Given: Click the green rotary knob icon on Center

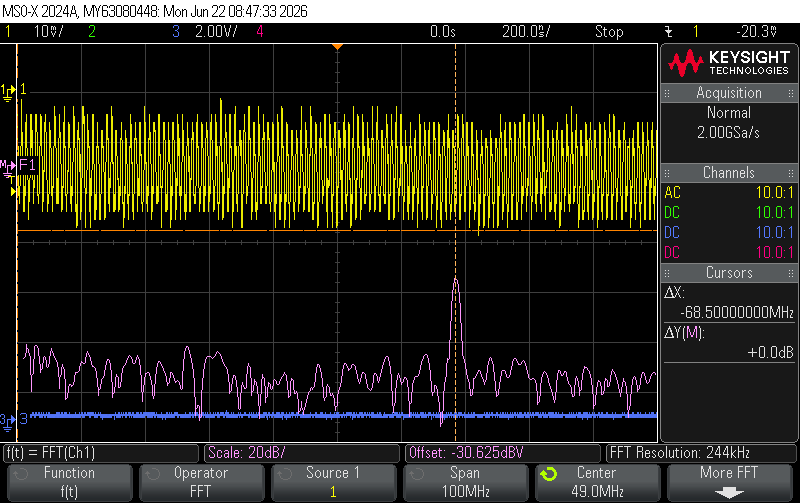Looking at the screenshot, I should point(548,474).
